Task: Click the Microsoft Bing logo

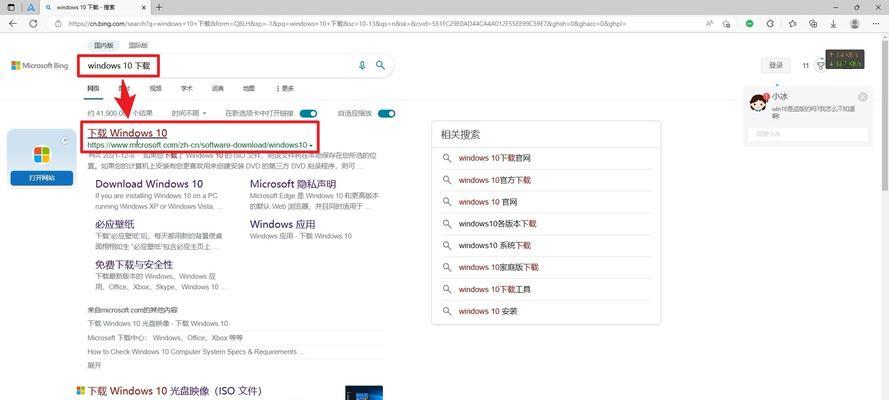Action: 40,66
